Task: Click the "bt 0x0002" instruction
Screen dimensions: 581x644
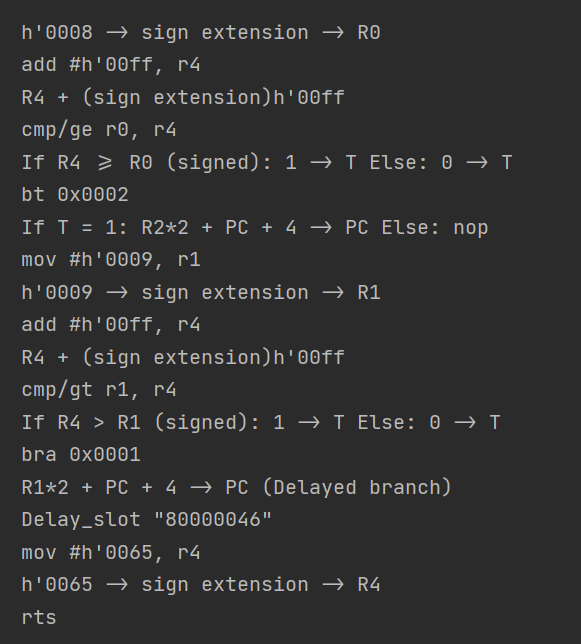Action: tap(75, 195)
